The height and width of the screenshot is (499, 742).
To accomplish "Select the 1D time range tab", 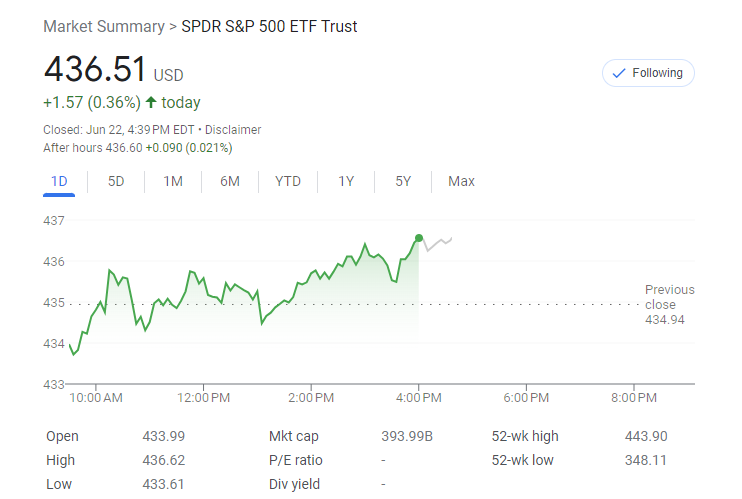I will [59, 181].
